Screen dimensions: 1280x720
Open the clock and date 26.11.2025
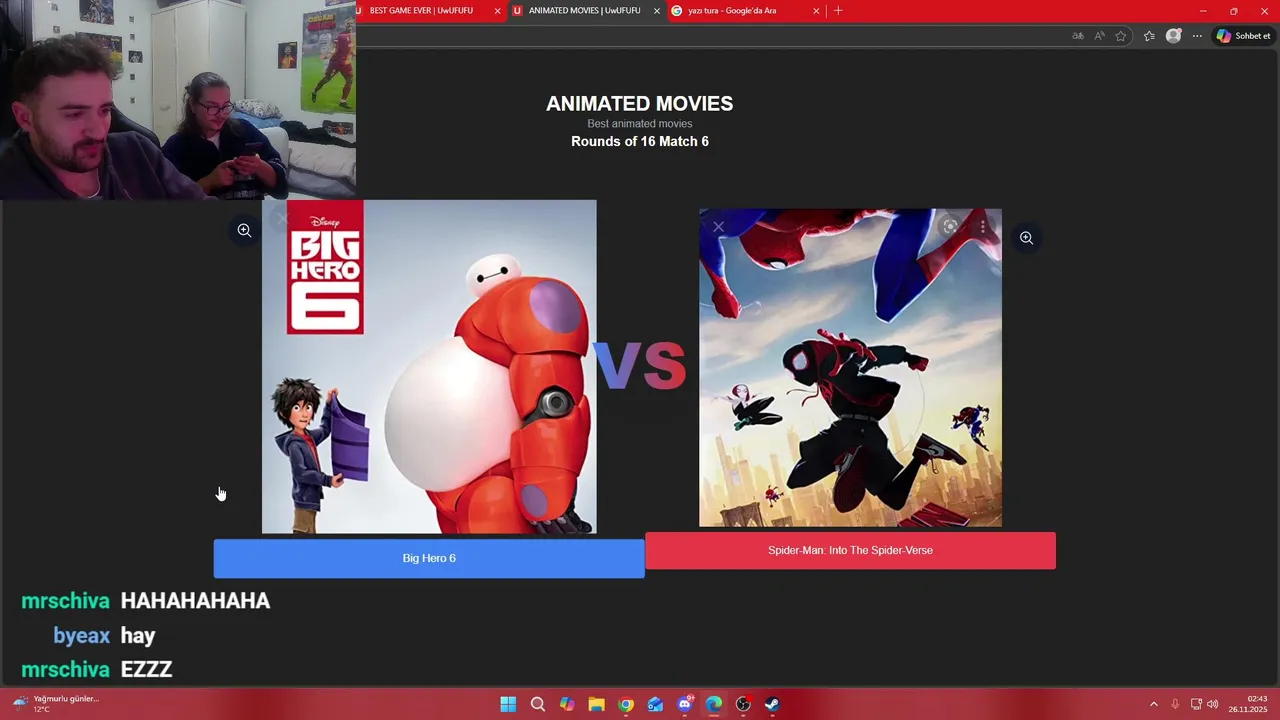(1248, 704)
